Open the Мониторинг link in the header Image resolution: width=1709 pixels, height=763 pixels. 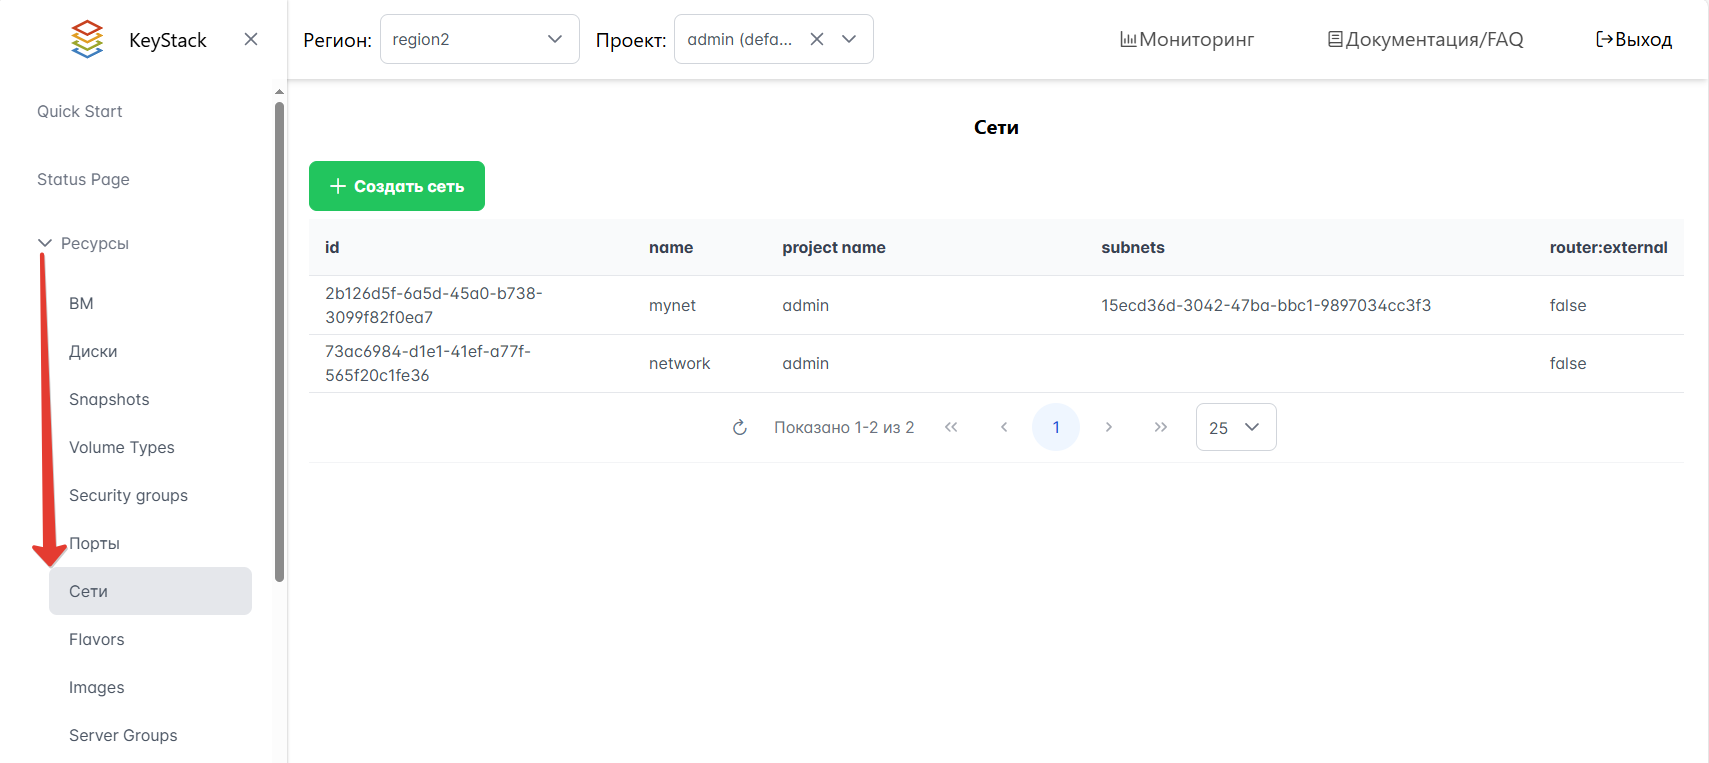pos(1187,39)
